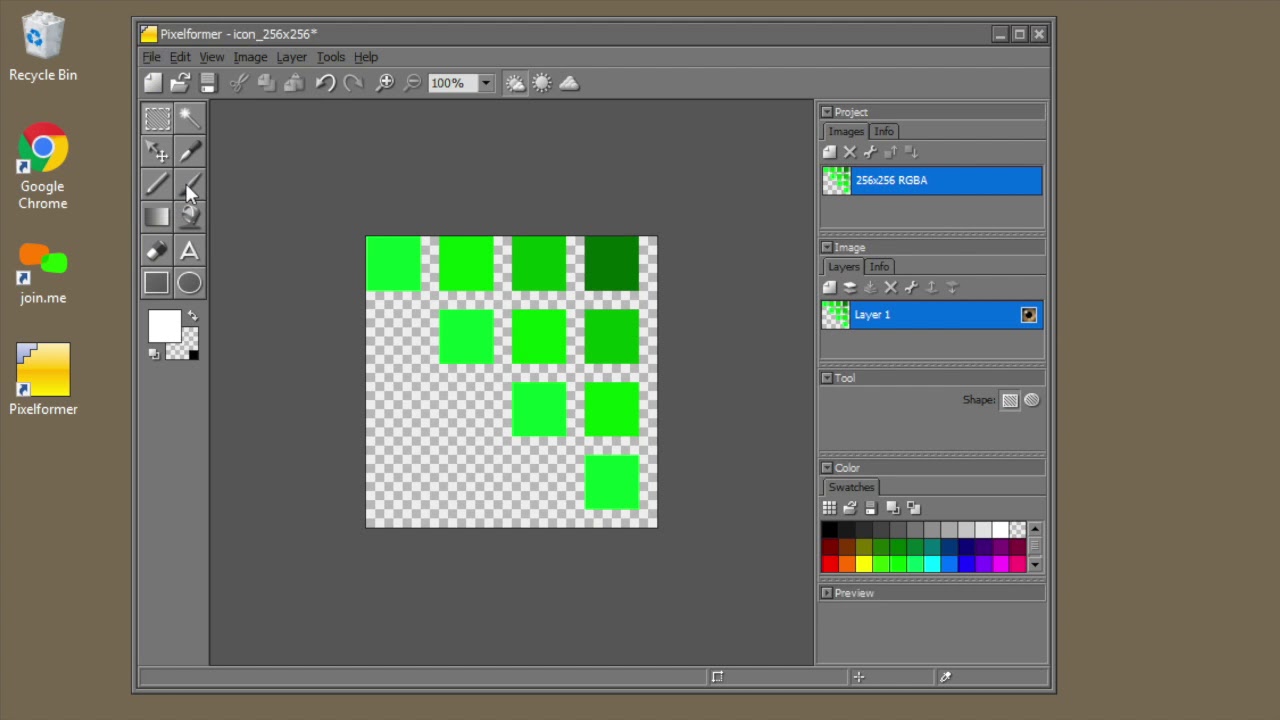1280x720 pixels.
Task: Pick the cyan color swatch
Action: [x=932, y=564]
